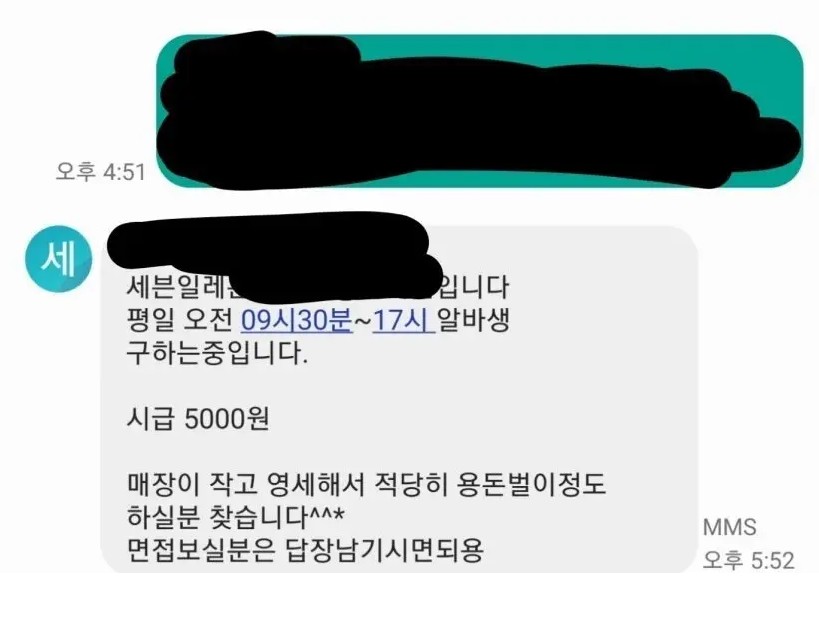Tap the MMS label beside the message
819x626 pixels.
pyautogui.click(x=730, y=527)
